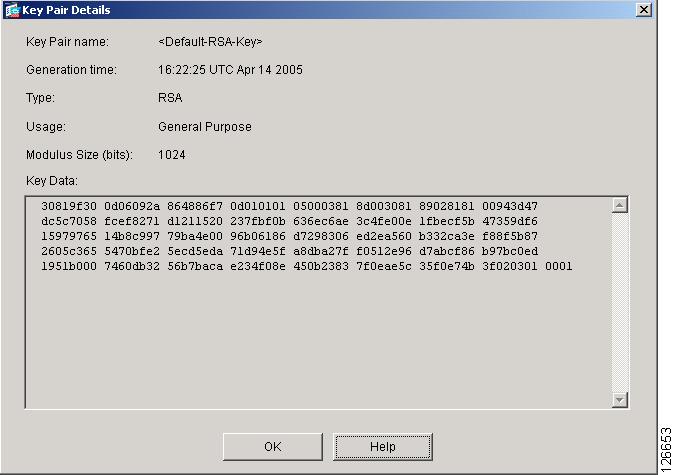Click hex block 00943d47 in key data
Screen dimensions: 673x475
click(510, 206)
